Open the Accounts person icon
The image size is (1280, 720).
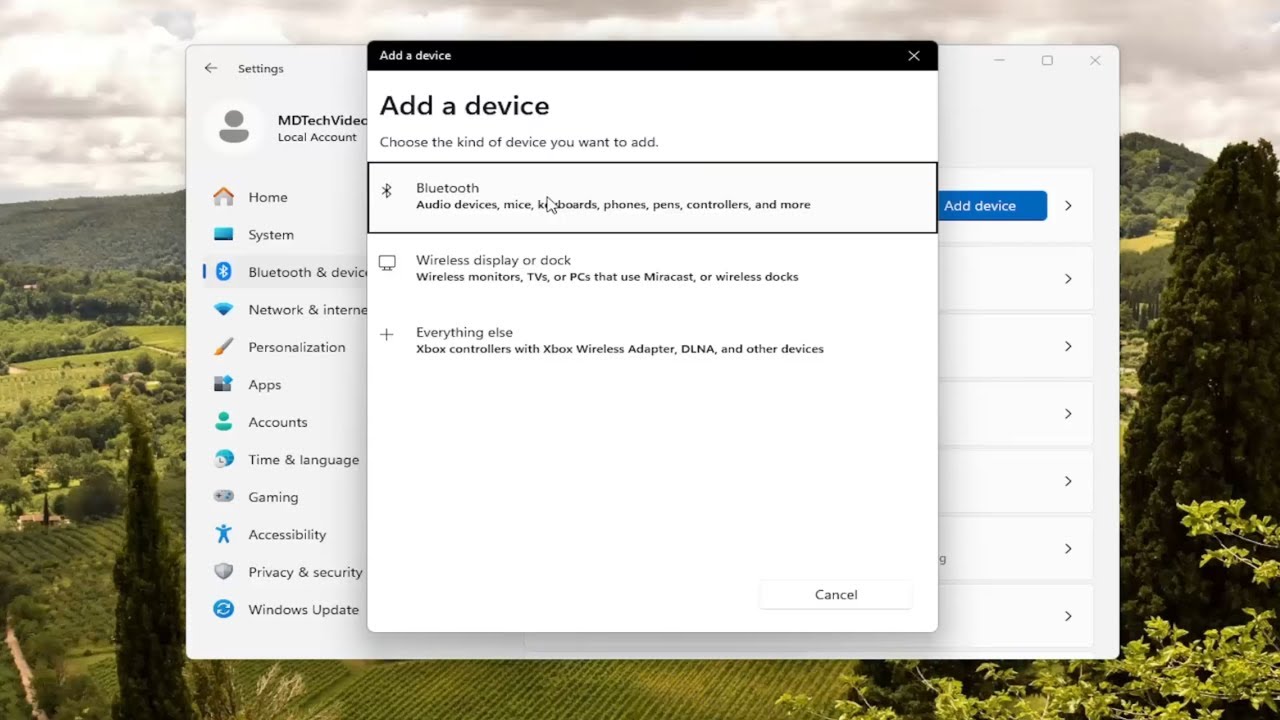[x=223, y=422]
